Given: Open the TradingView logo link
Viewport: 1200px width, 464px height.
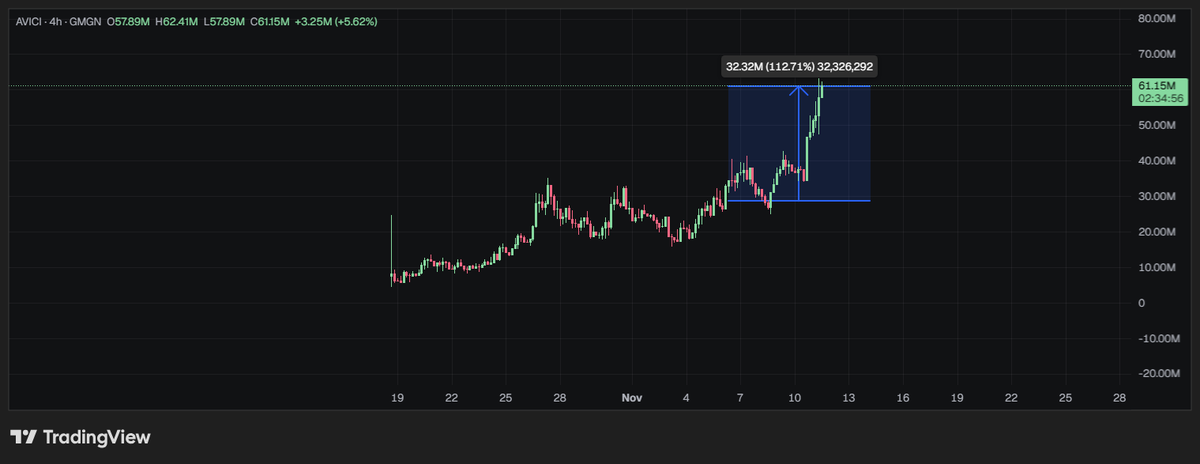Looking at the screenshot, I should coord(80,437).
